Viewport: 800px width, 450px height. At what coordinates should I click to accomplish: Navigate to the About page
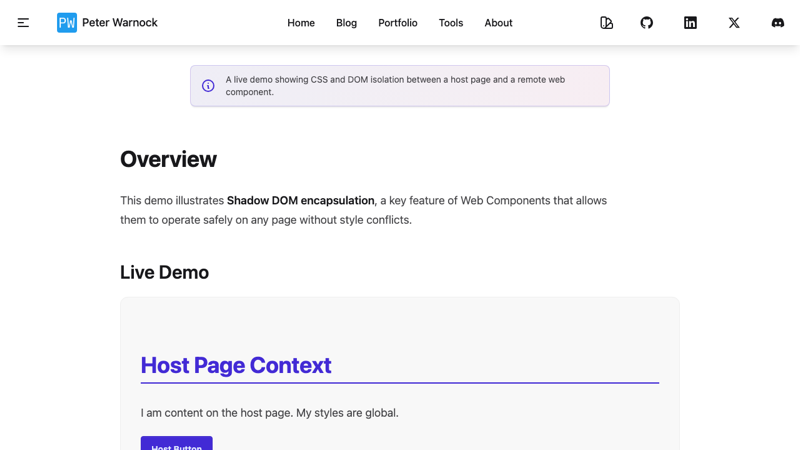(498, 22)
